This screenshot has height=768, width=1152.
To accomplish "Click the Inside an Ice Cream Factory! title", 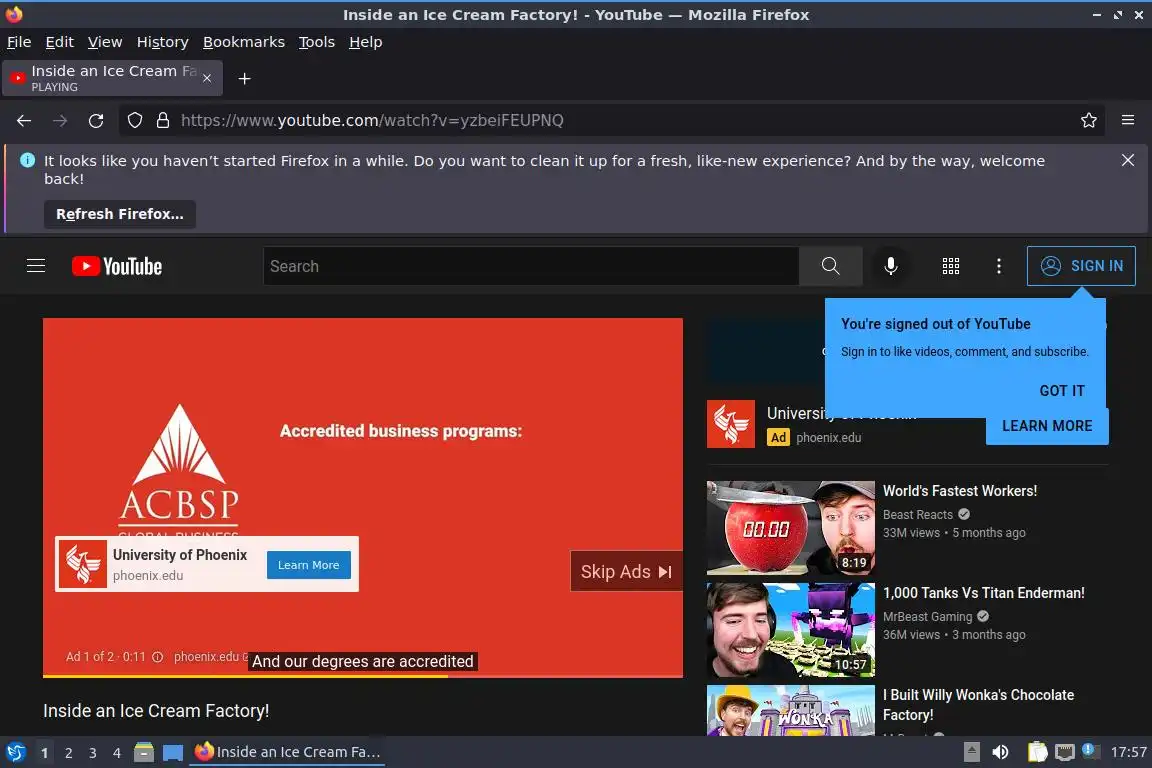I will coord(156,711).
